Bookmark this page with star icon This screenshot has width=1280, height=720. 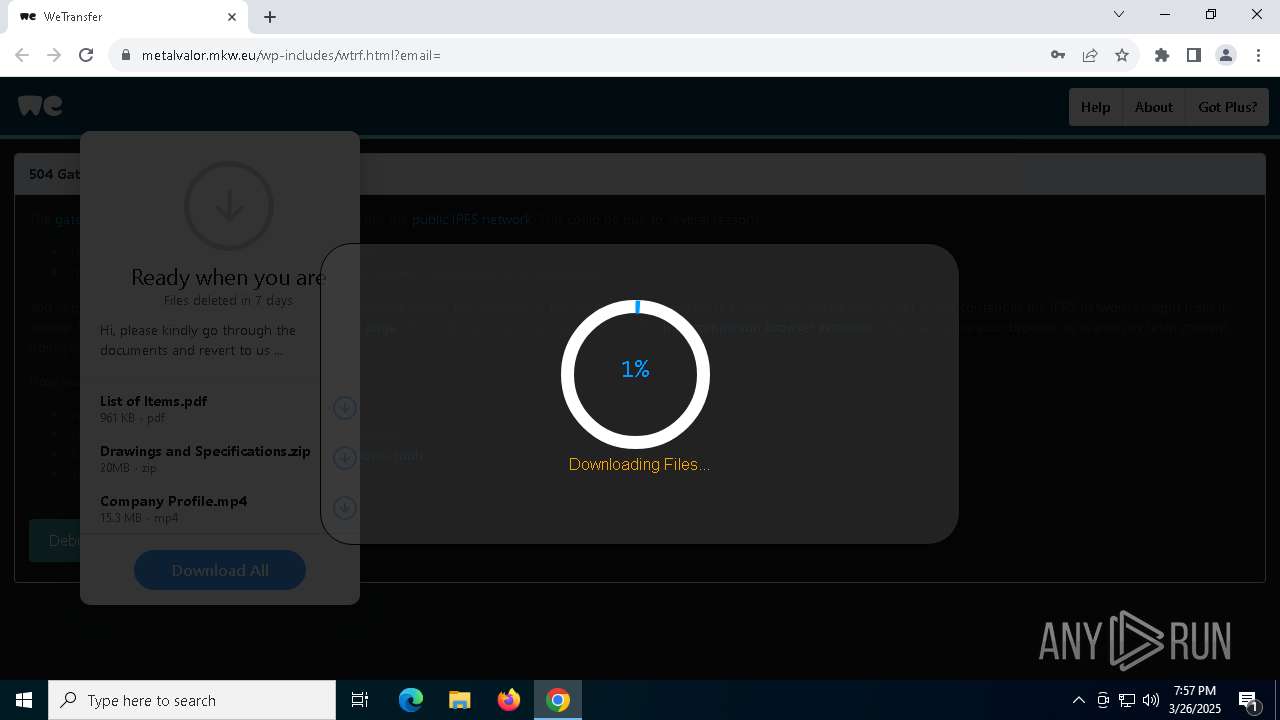pos(1122,55)
